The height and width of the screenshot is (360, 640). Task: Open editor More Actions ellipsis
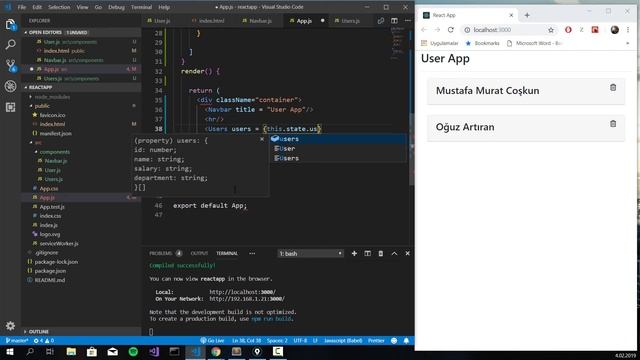click(408, 20)
